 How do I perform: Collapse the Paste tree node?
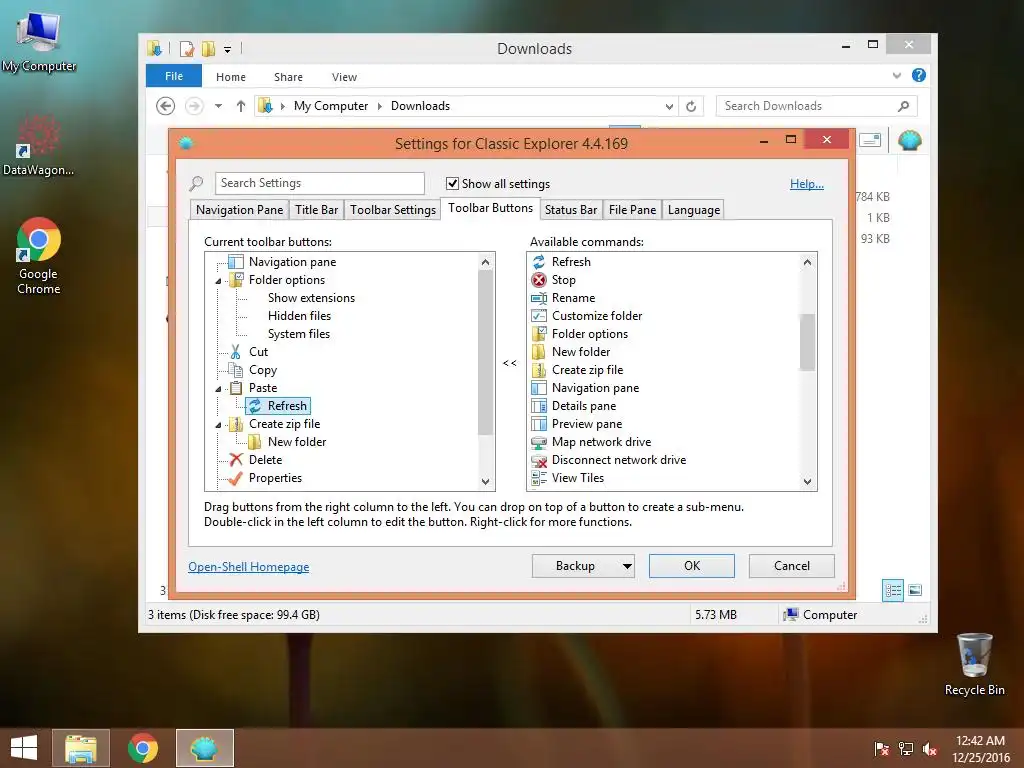[x=219, y=389]
